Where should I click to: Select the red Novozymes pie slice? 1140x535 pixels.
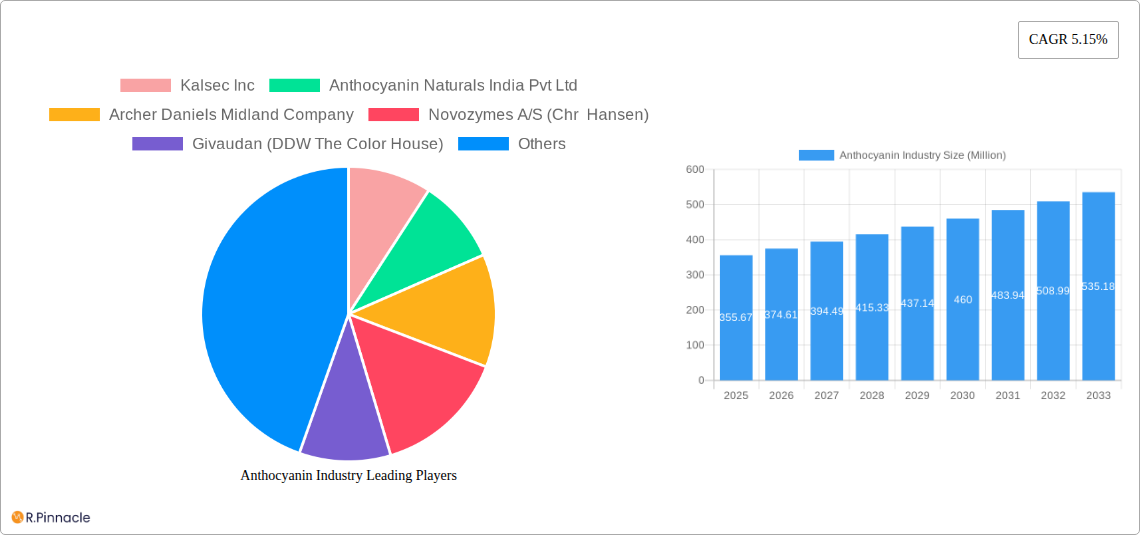pyautogui.click(x=422, y=382)
